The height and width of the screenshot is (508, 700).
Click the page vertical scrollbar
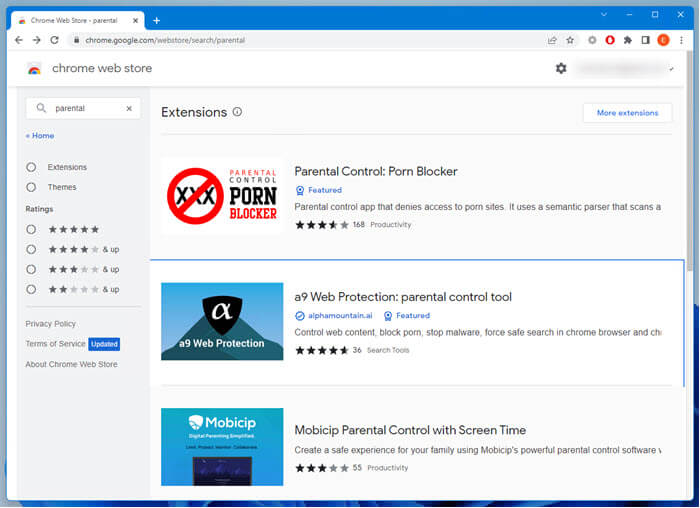(690, 161)
